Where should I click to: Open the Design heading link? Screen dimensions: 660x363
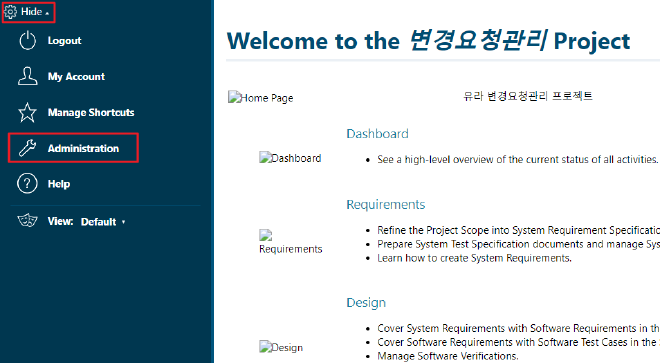(x=366, y=302)
